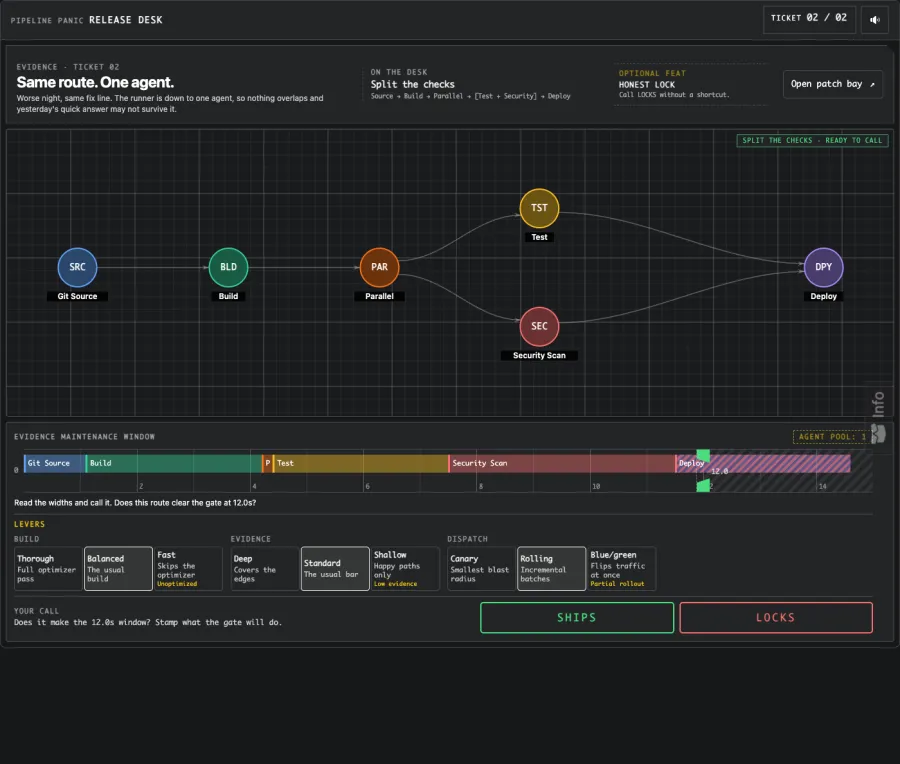This screenshot has height=764, width=900.
Task: Stamp the LOCKS call
Action: (x=776, y=618)
